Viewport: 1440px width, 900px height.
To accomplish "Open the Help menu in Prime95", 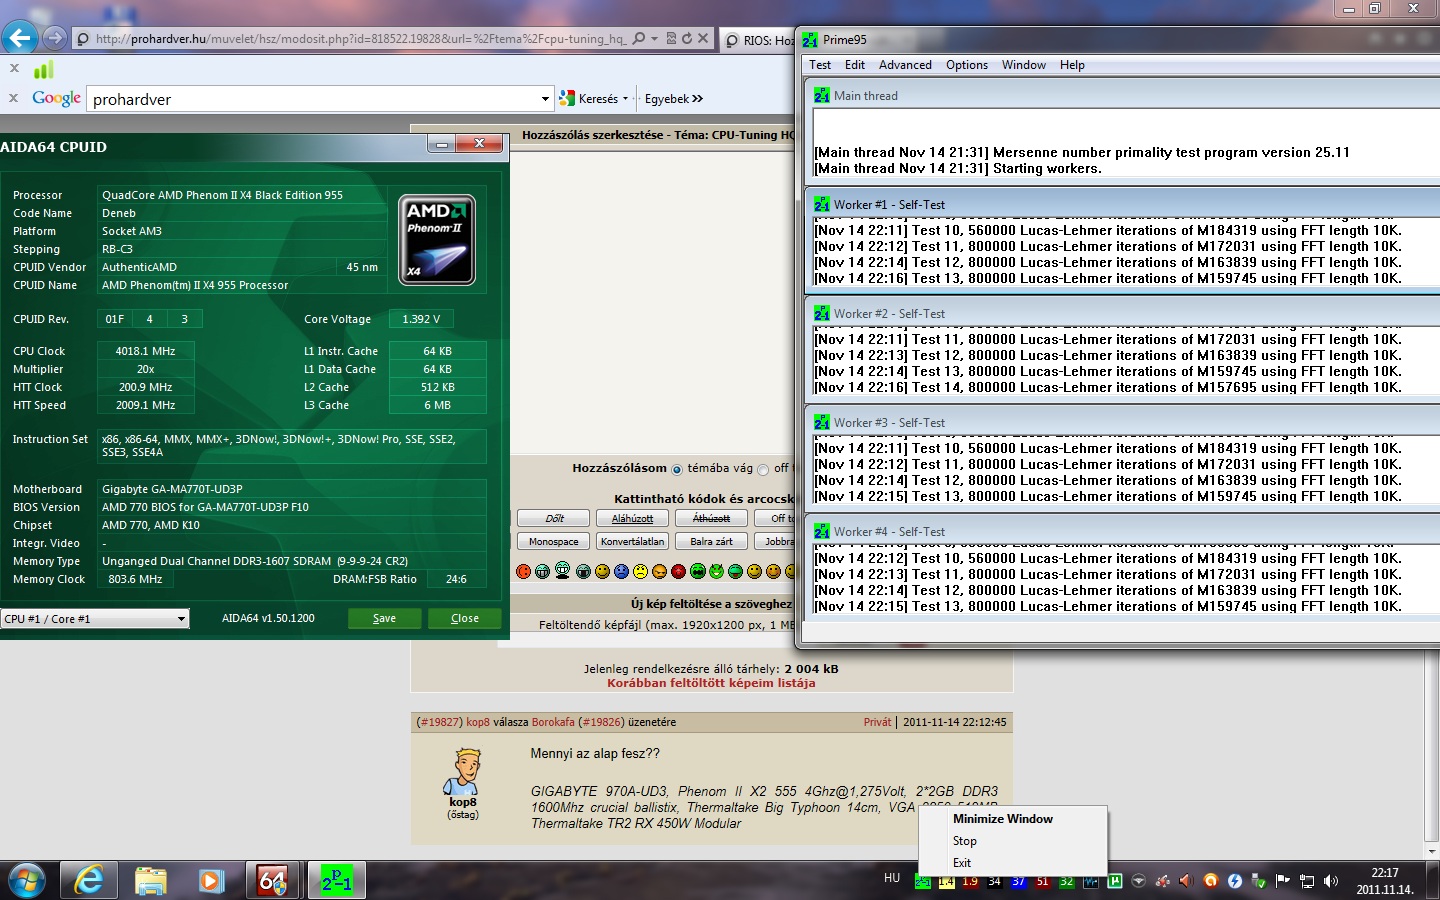I will (1072, 65).
